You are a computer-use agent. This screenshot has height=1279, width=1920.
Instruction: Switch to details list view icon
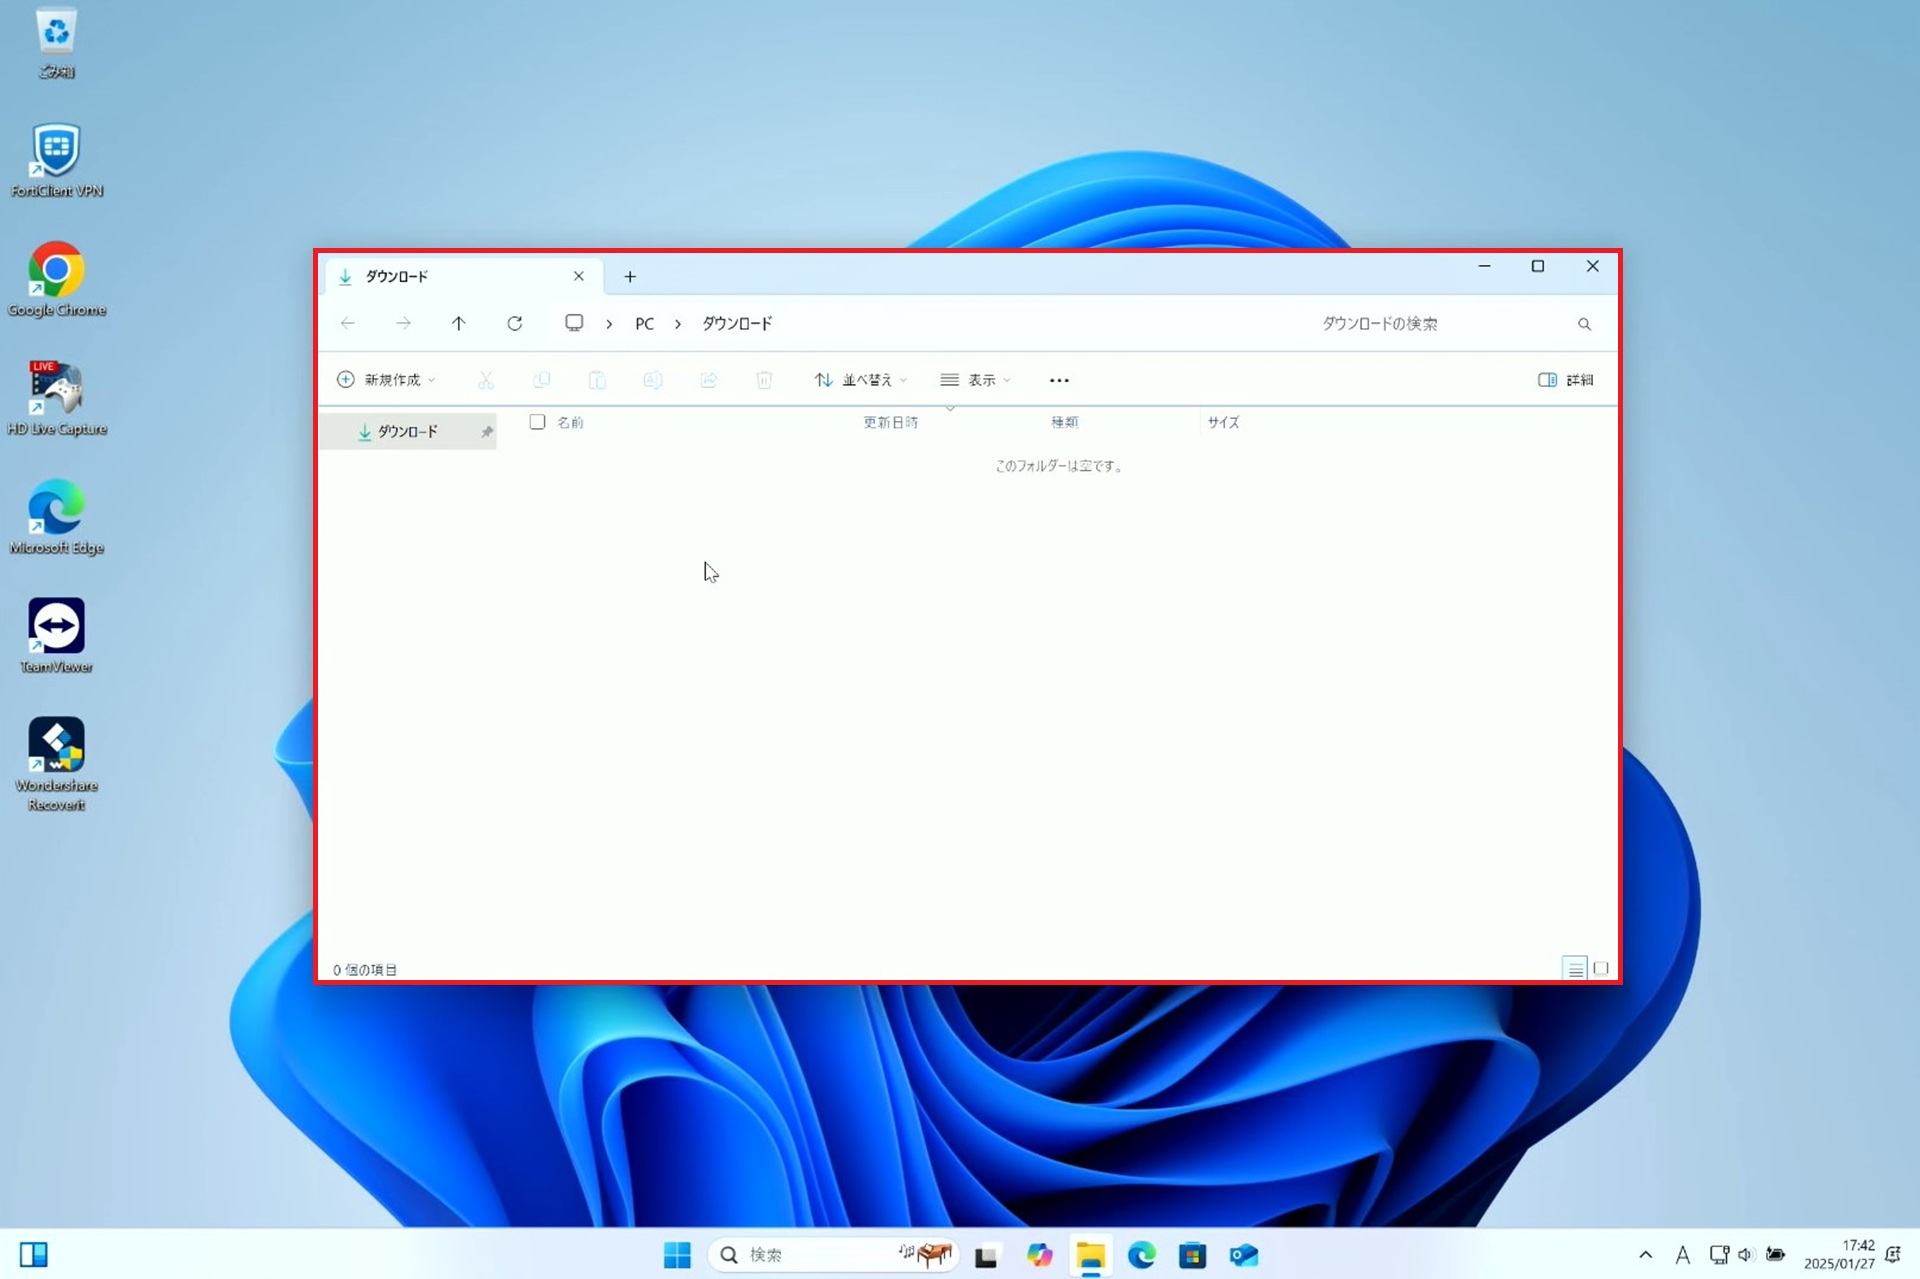pos(1575,968)
